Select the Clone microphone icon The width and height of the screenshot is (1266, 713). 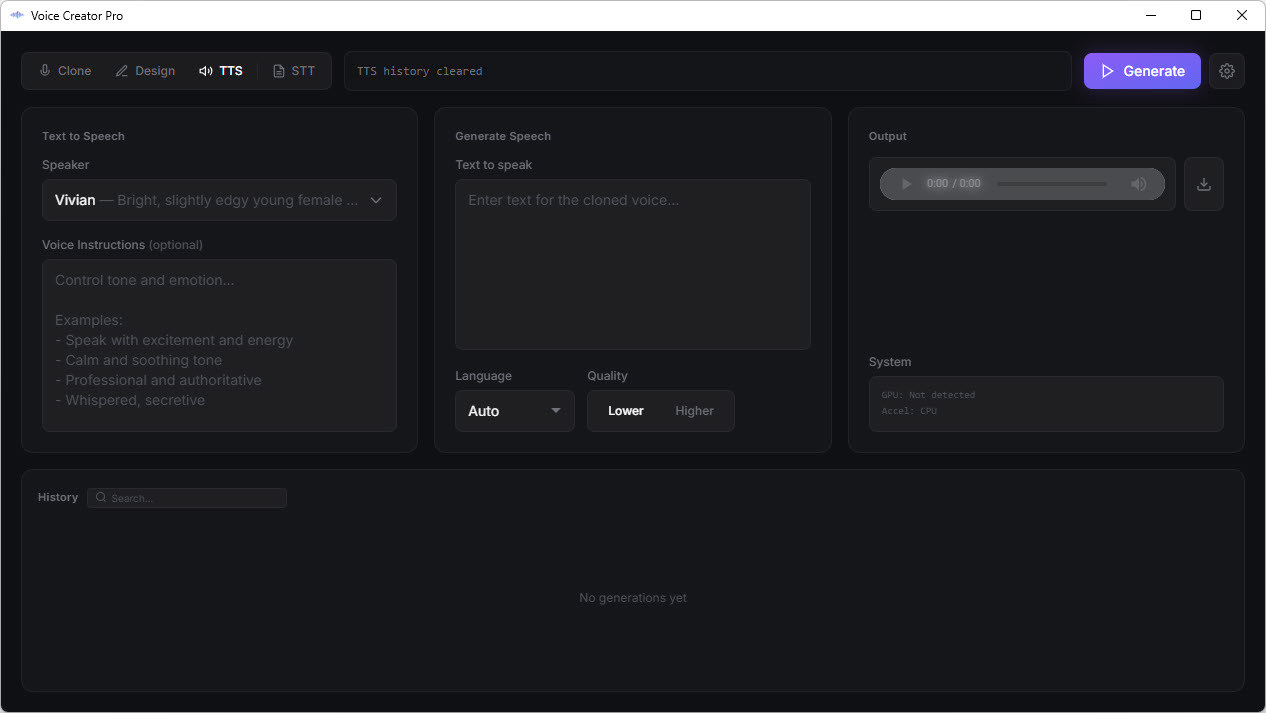(44, 70)
